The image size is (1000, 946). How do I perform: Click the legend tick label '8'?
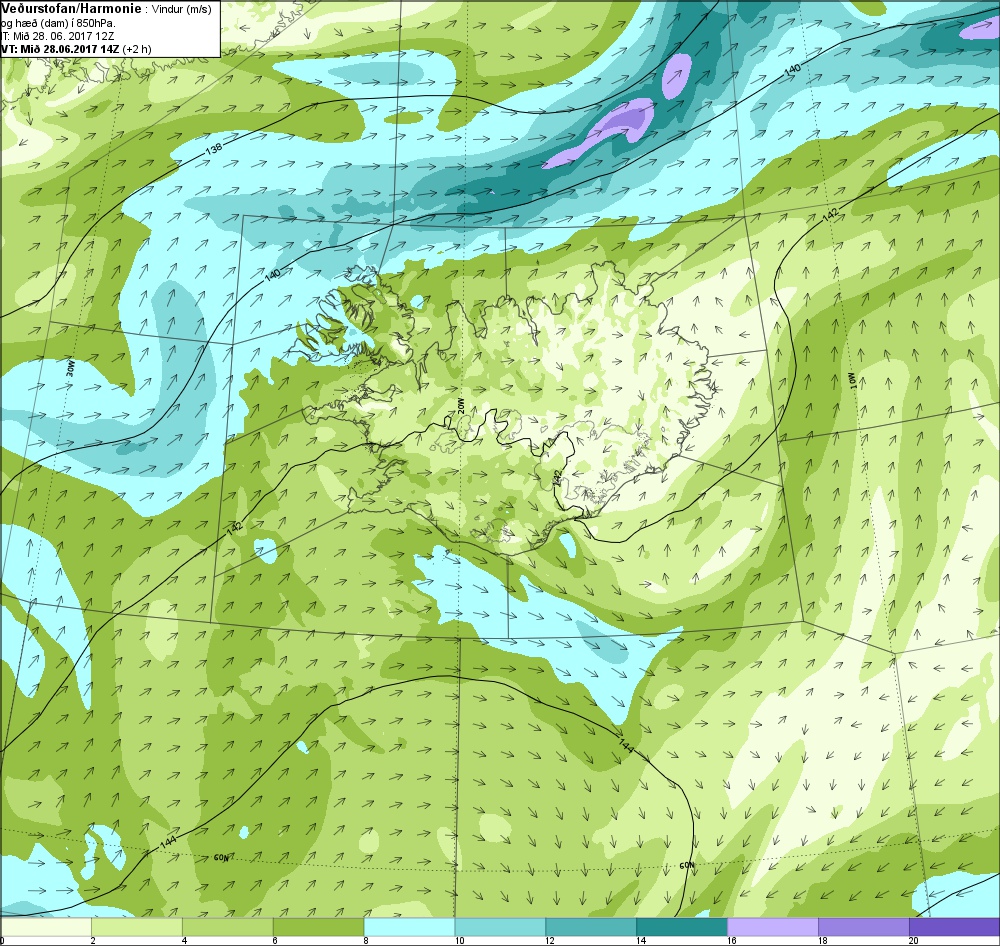(365, 940)
